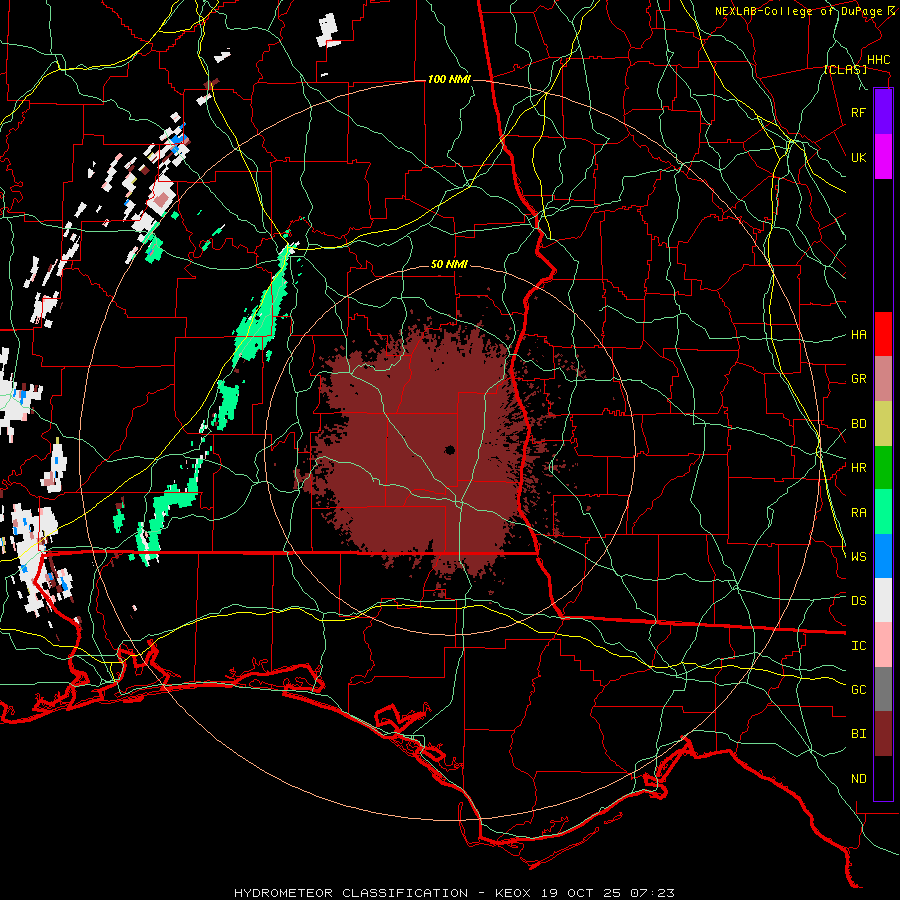Click the GC gray legend color swatch
Screen dimensions: 900x900
click(883, 689)
